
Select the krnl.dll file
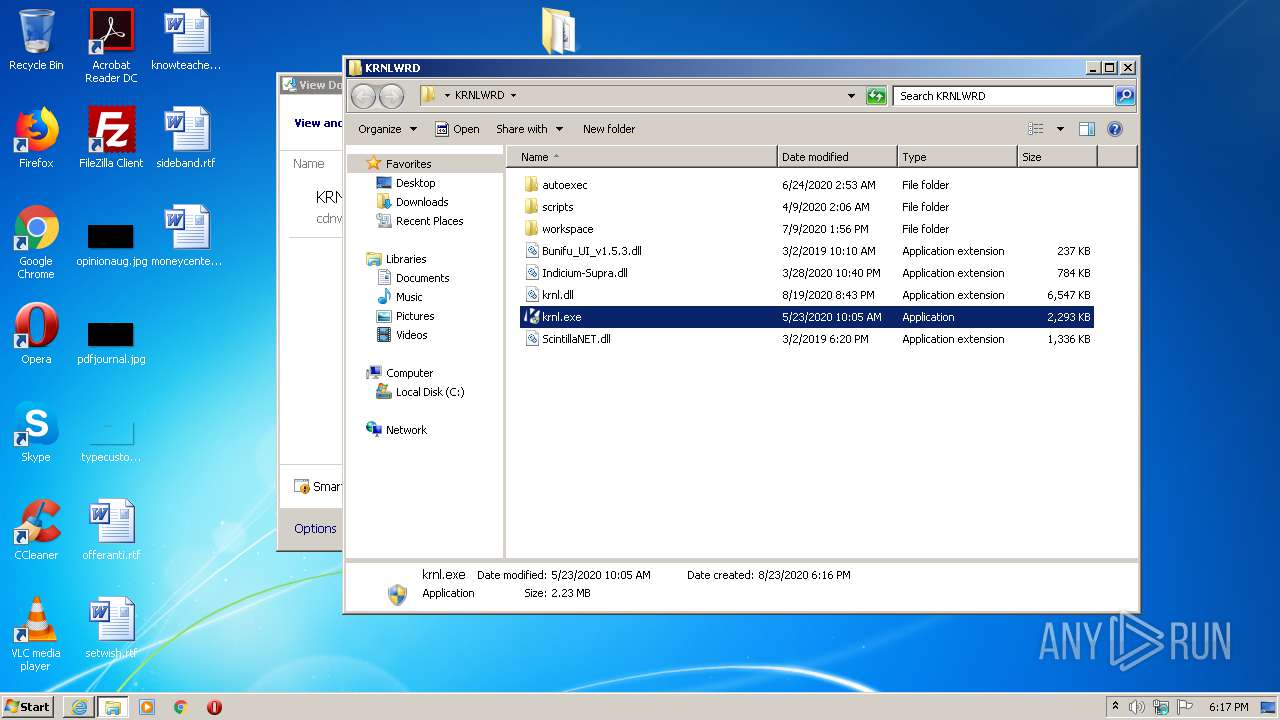point(806,295)
